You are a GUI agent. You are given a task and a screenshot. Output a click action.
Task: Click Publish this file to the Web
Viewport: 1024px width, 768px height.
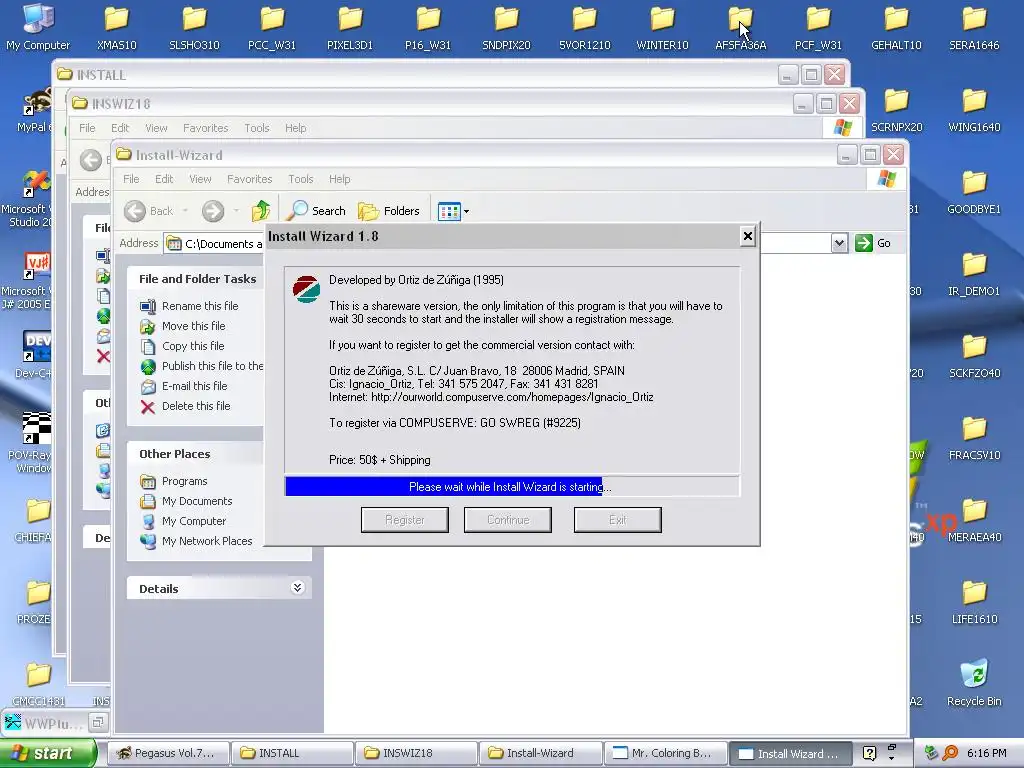tap(212, 366)
